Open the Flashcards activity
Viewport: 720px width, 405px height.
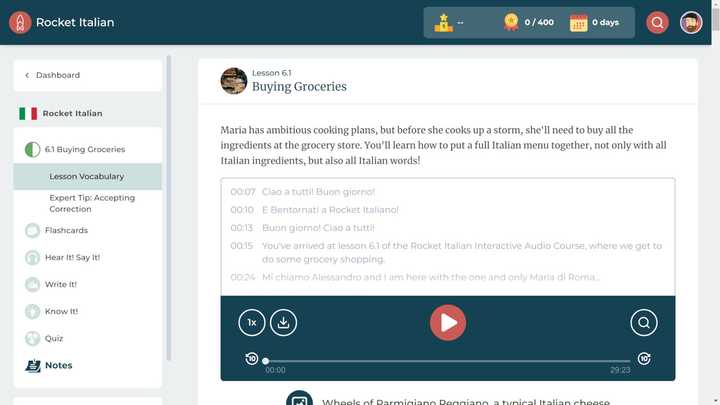click(x=66, y=231)
